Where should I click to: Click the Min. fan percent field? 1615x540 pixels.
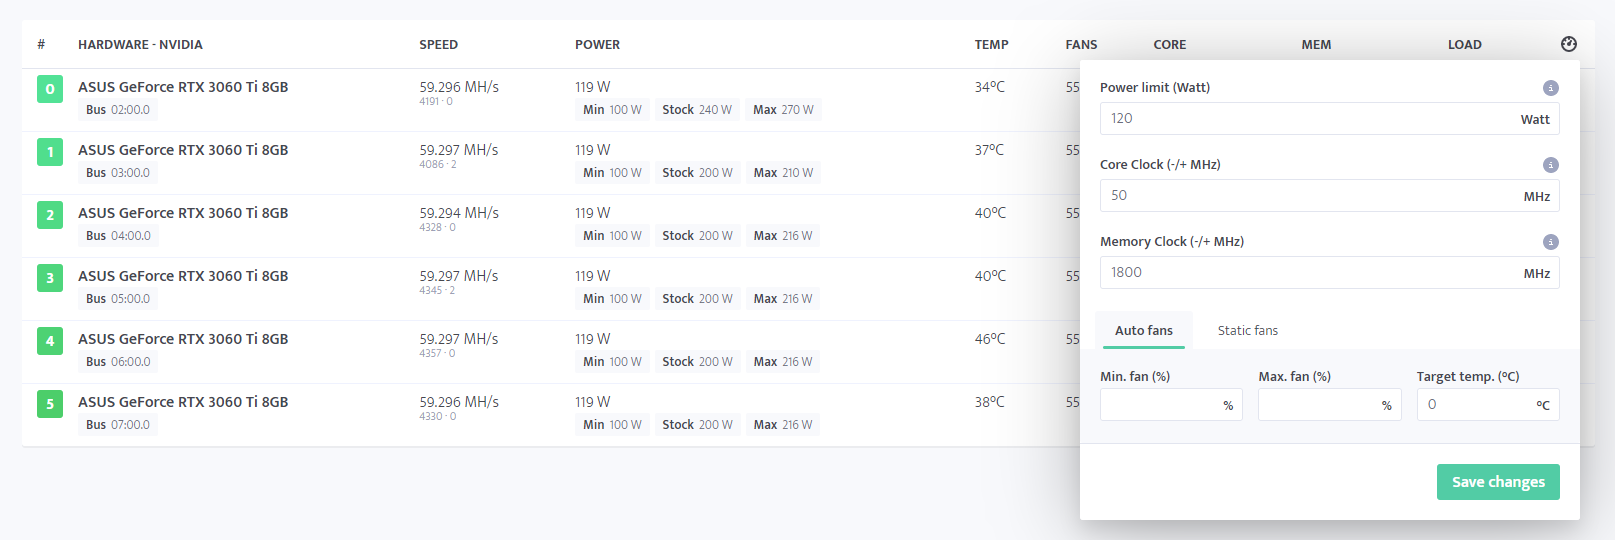click(x=1171, y=405)
